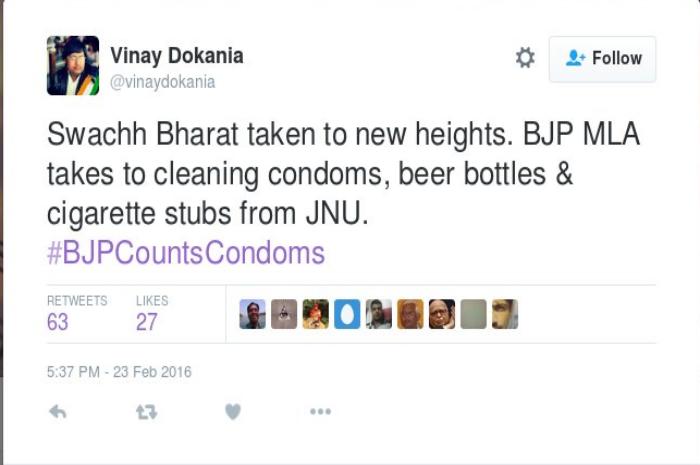The image size is (700, 465).
Task: Open the @vinaydokania handle link
Action: [162, 82]
